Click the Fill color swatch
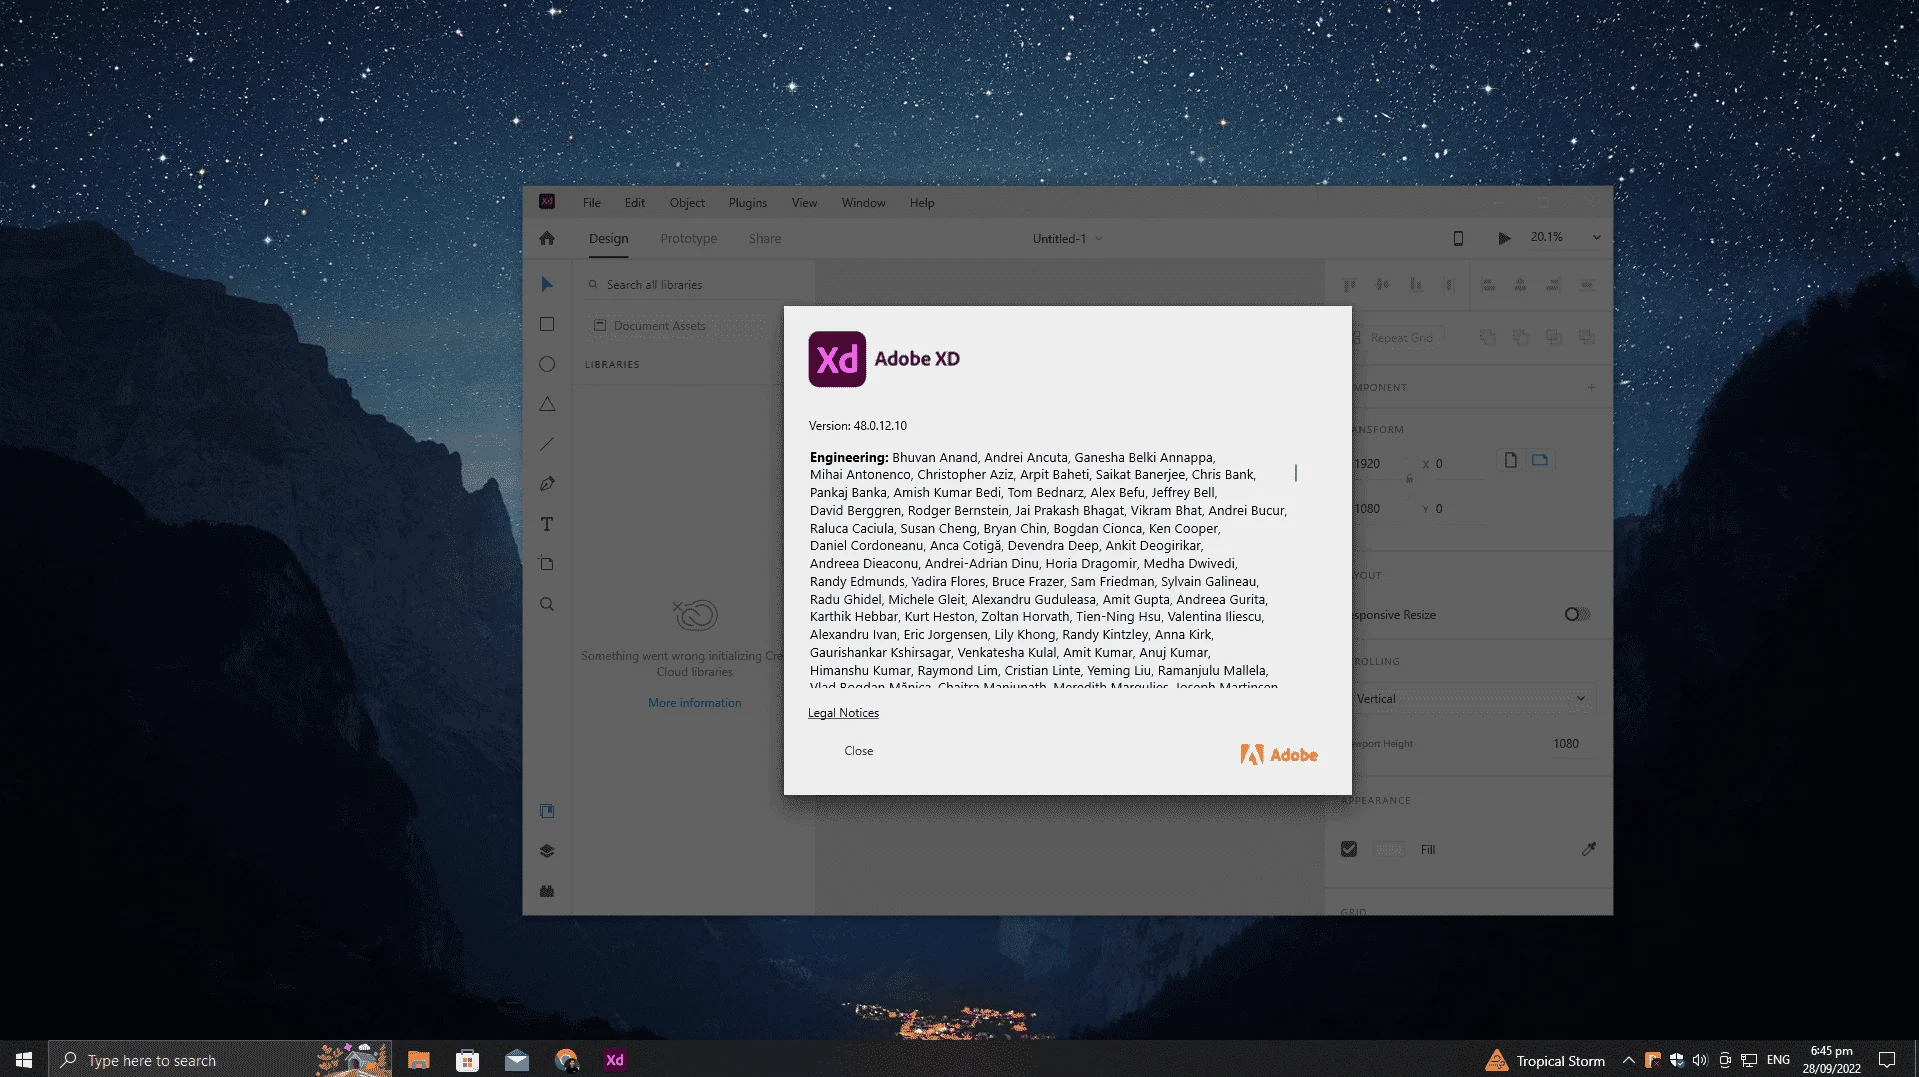 click(1389, 849)
